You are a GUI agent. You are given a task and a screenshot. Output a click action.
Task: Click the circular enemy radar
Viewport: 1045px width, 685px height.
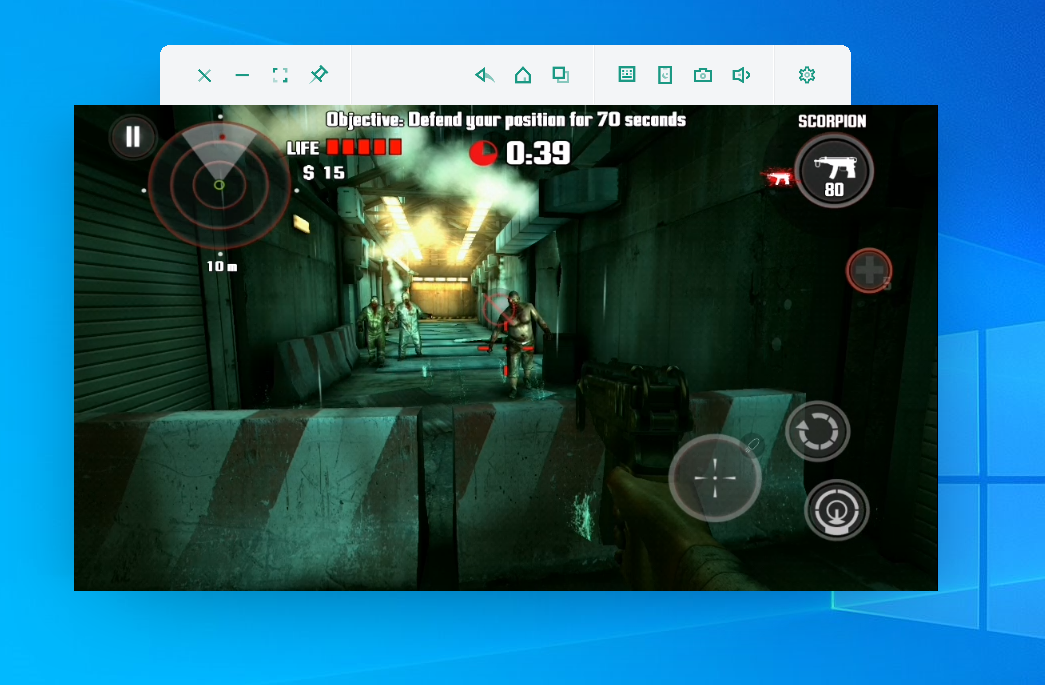tap(219, 185)
